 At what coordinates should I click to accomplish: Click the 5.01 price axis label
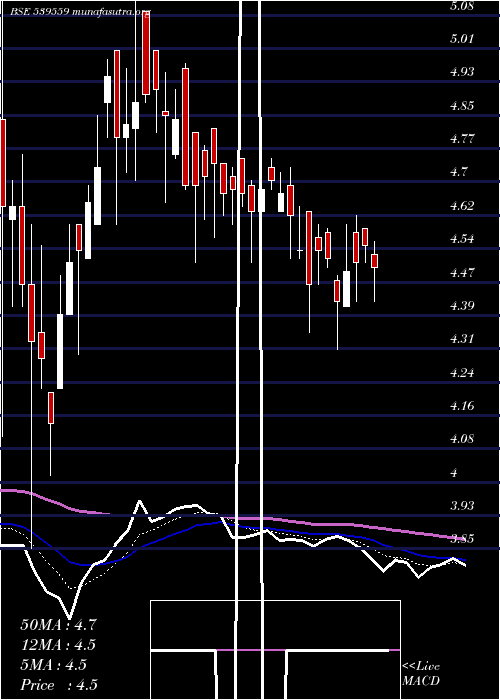coord(462,39)
